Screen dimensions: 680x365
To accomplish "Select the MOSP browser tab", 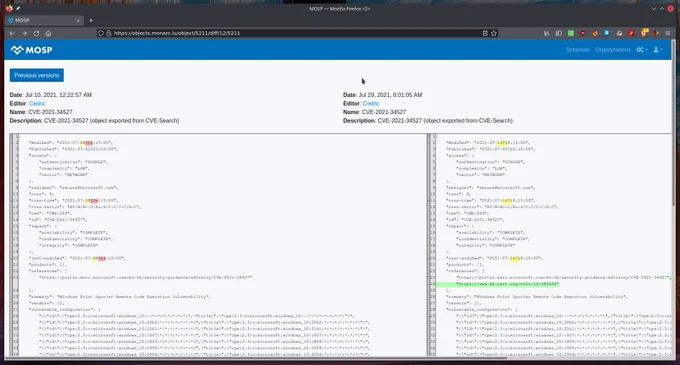I will [43, 20].
